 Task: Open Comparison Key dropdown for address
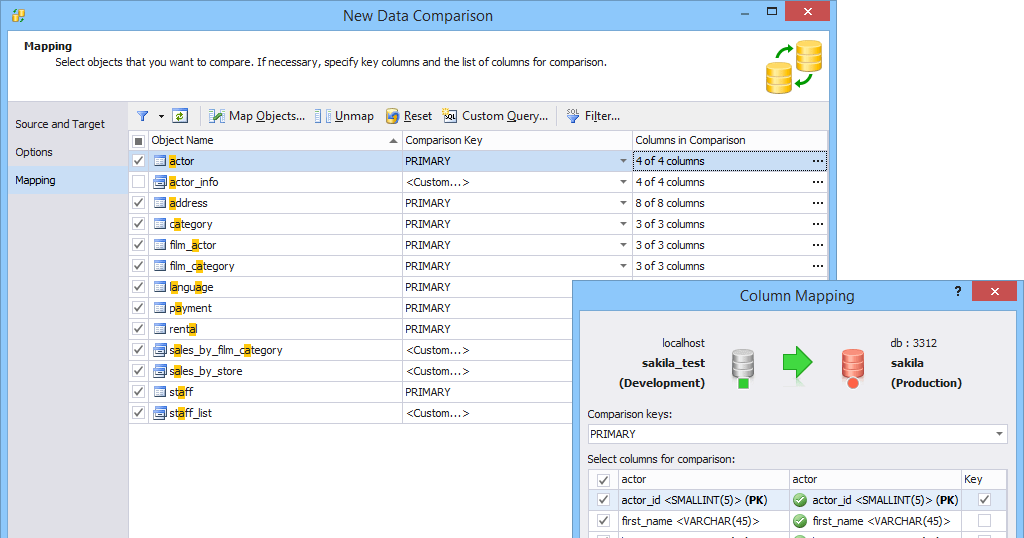click(623, 203)
